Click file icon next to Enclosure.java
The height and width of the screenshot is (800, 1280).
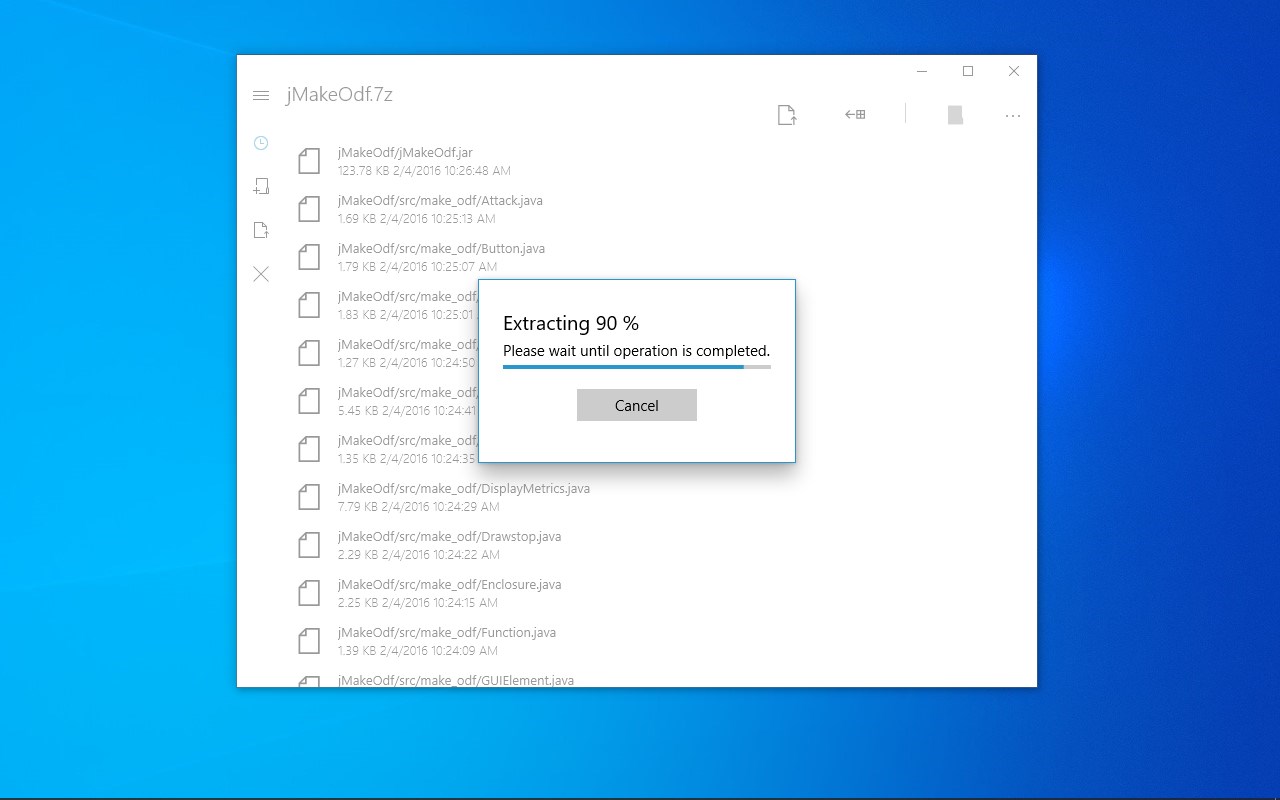[309, 593]
